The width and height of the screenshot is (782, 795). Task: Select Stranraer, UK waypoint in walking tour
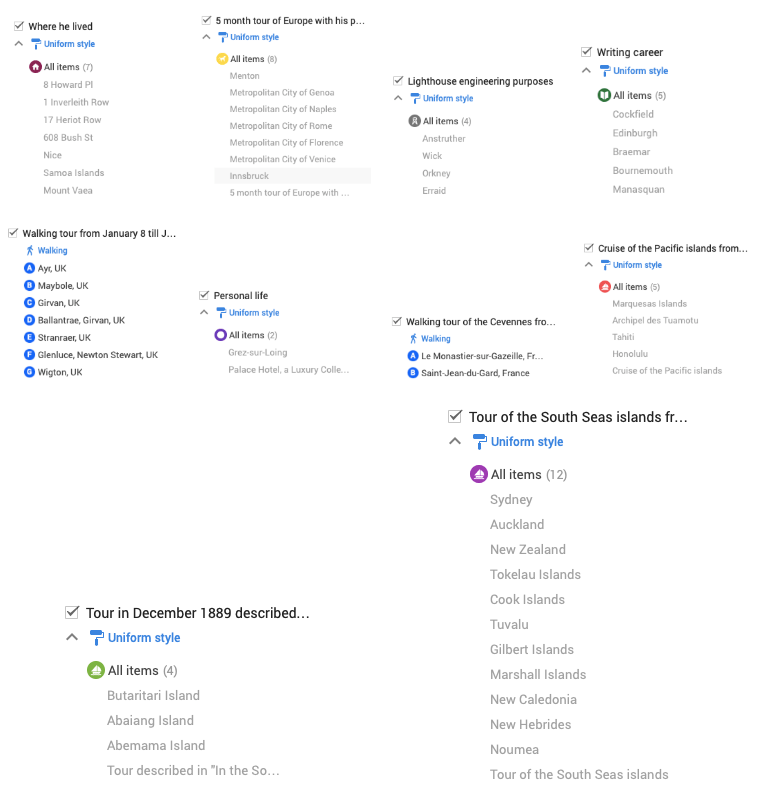pos(64,337)
